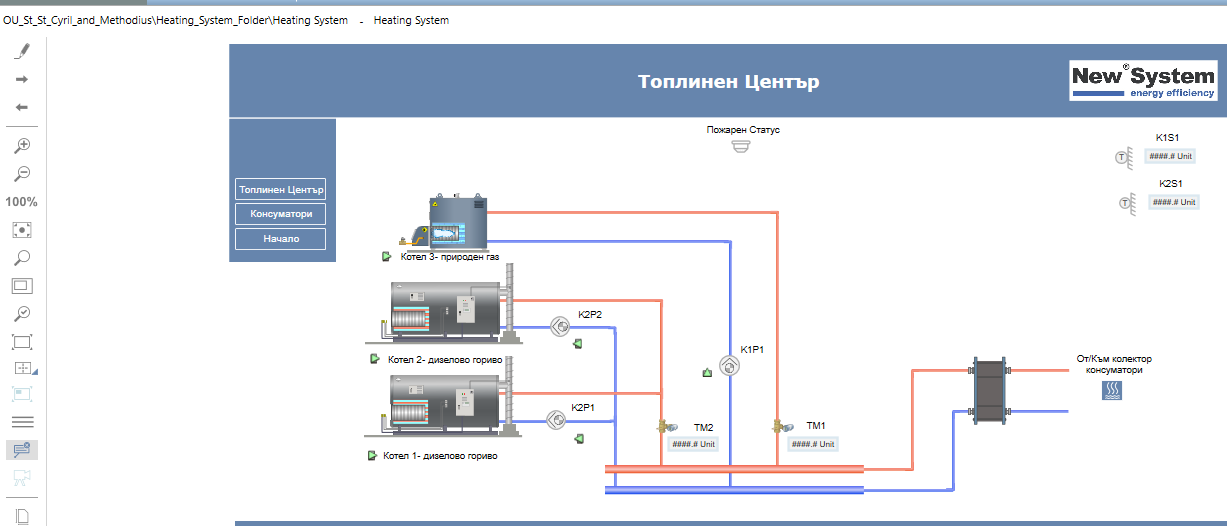Click the zoom in magnifier icon
This screenshot has height=526, width=1227.
pos(22,145)
